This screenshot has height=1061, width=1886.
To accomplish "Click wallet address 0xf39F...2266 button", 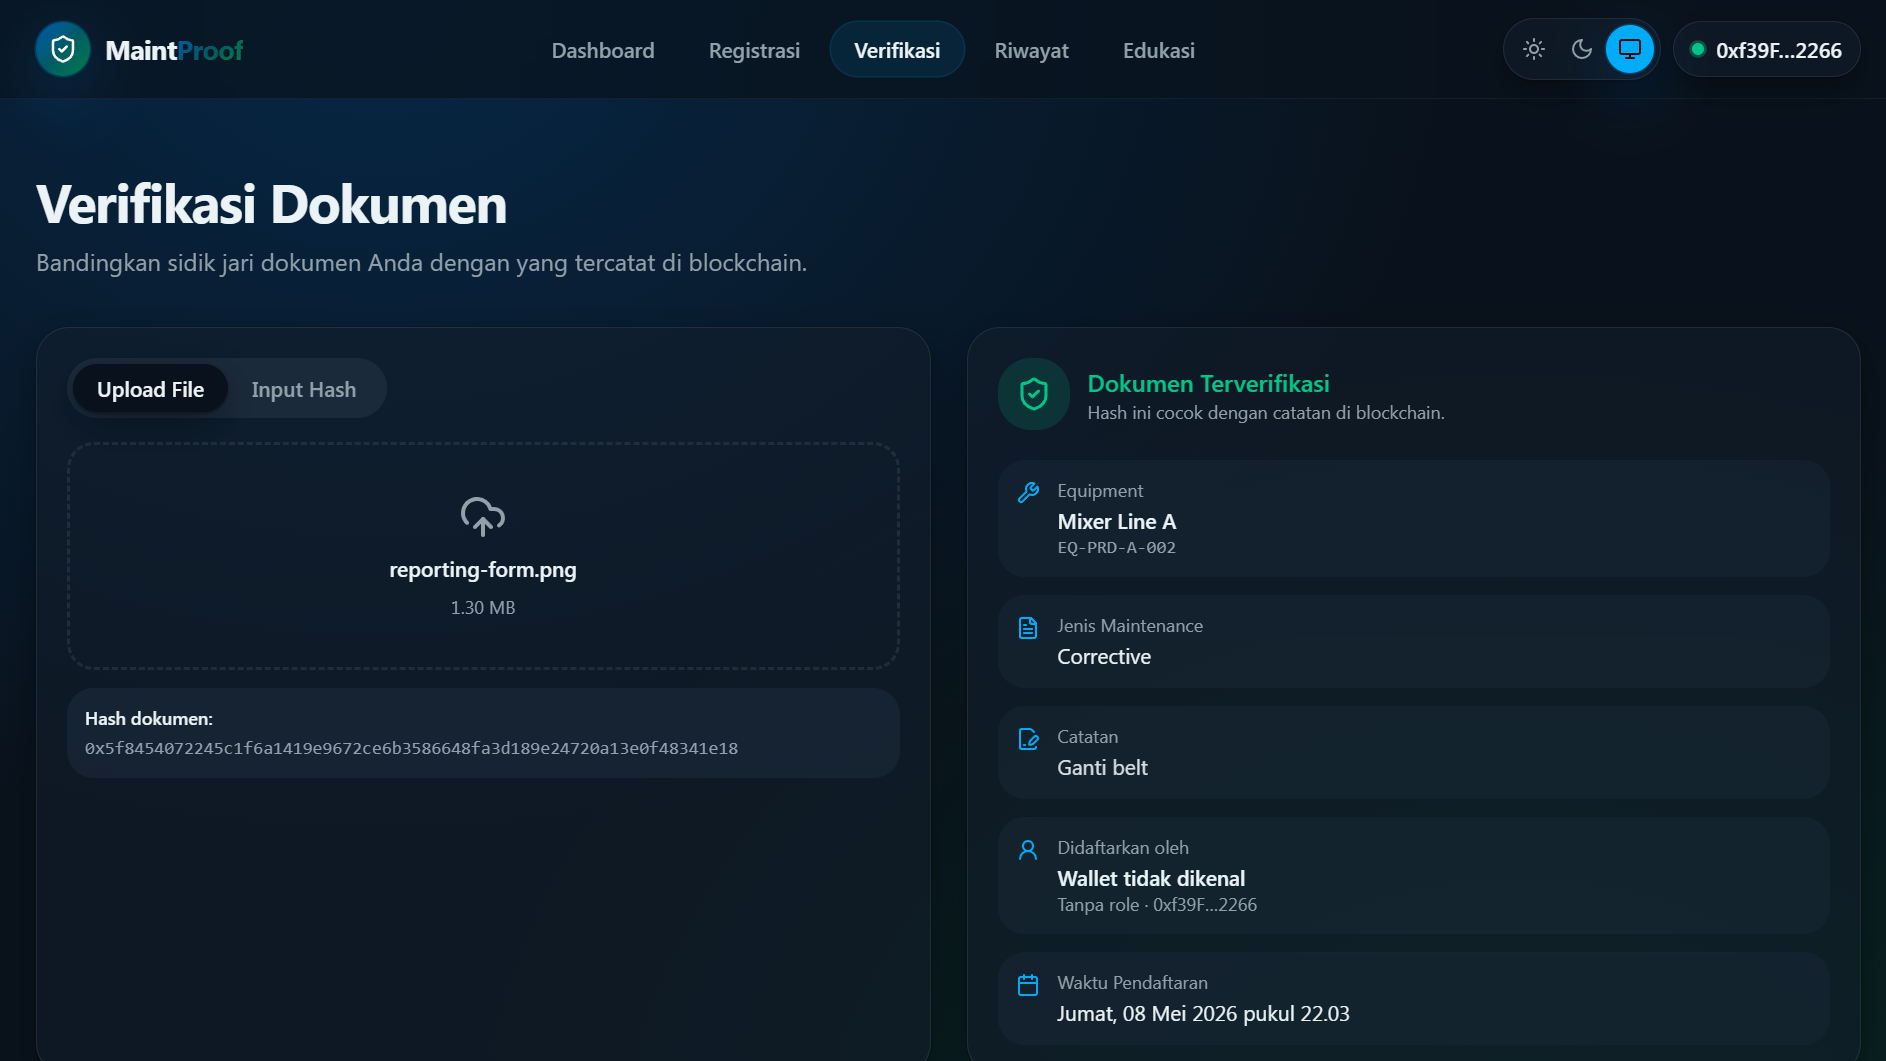I will click(x=1767, y=50).
